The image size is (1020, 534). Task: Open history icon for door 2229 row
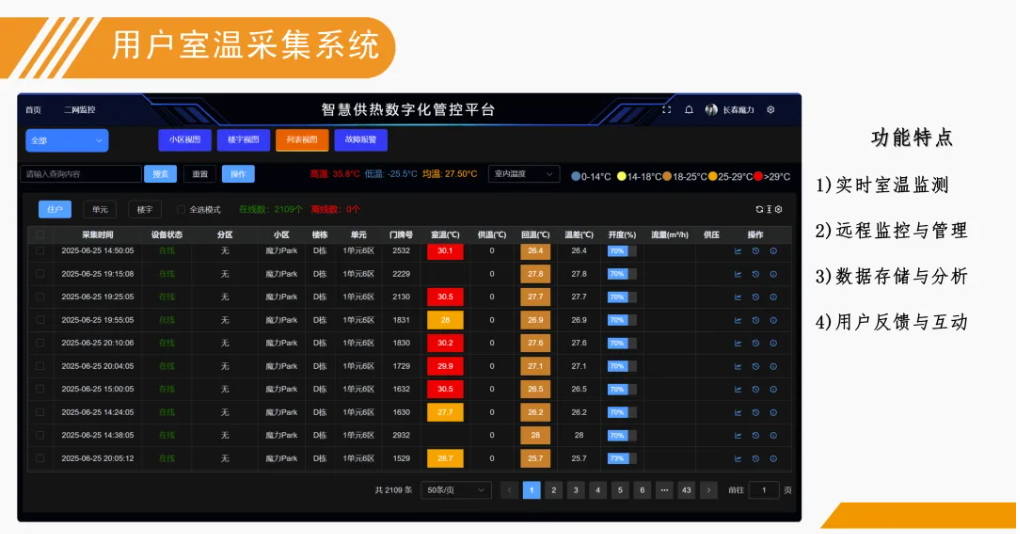(755, 274)
